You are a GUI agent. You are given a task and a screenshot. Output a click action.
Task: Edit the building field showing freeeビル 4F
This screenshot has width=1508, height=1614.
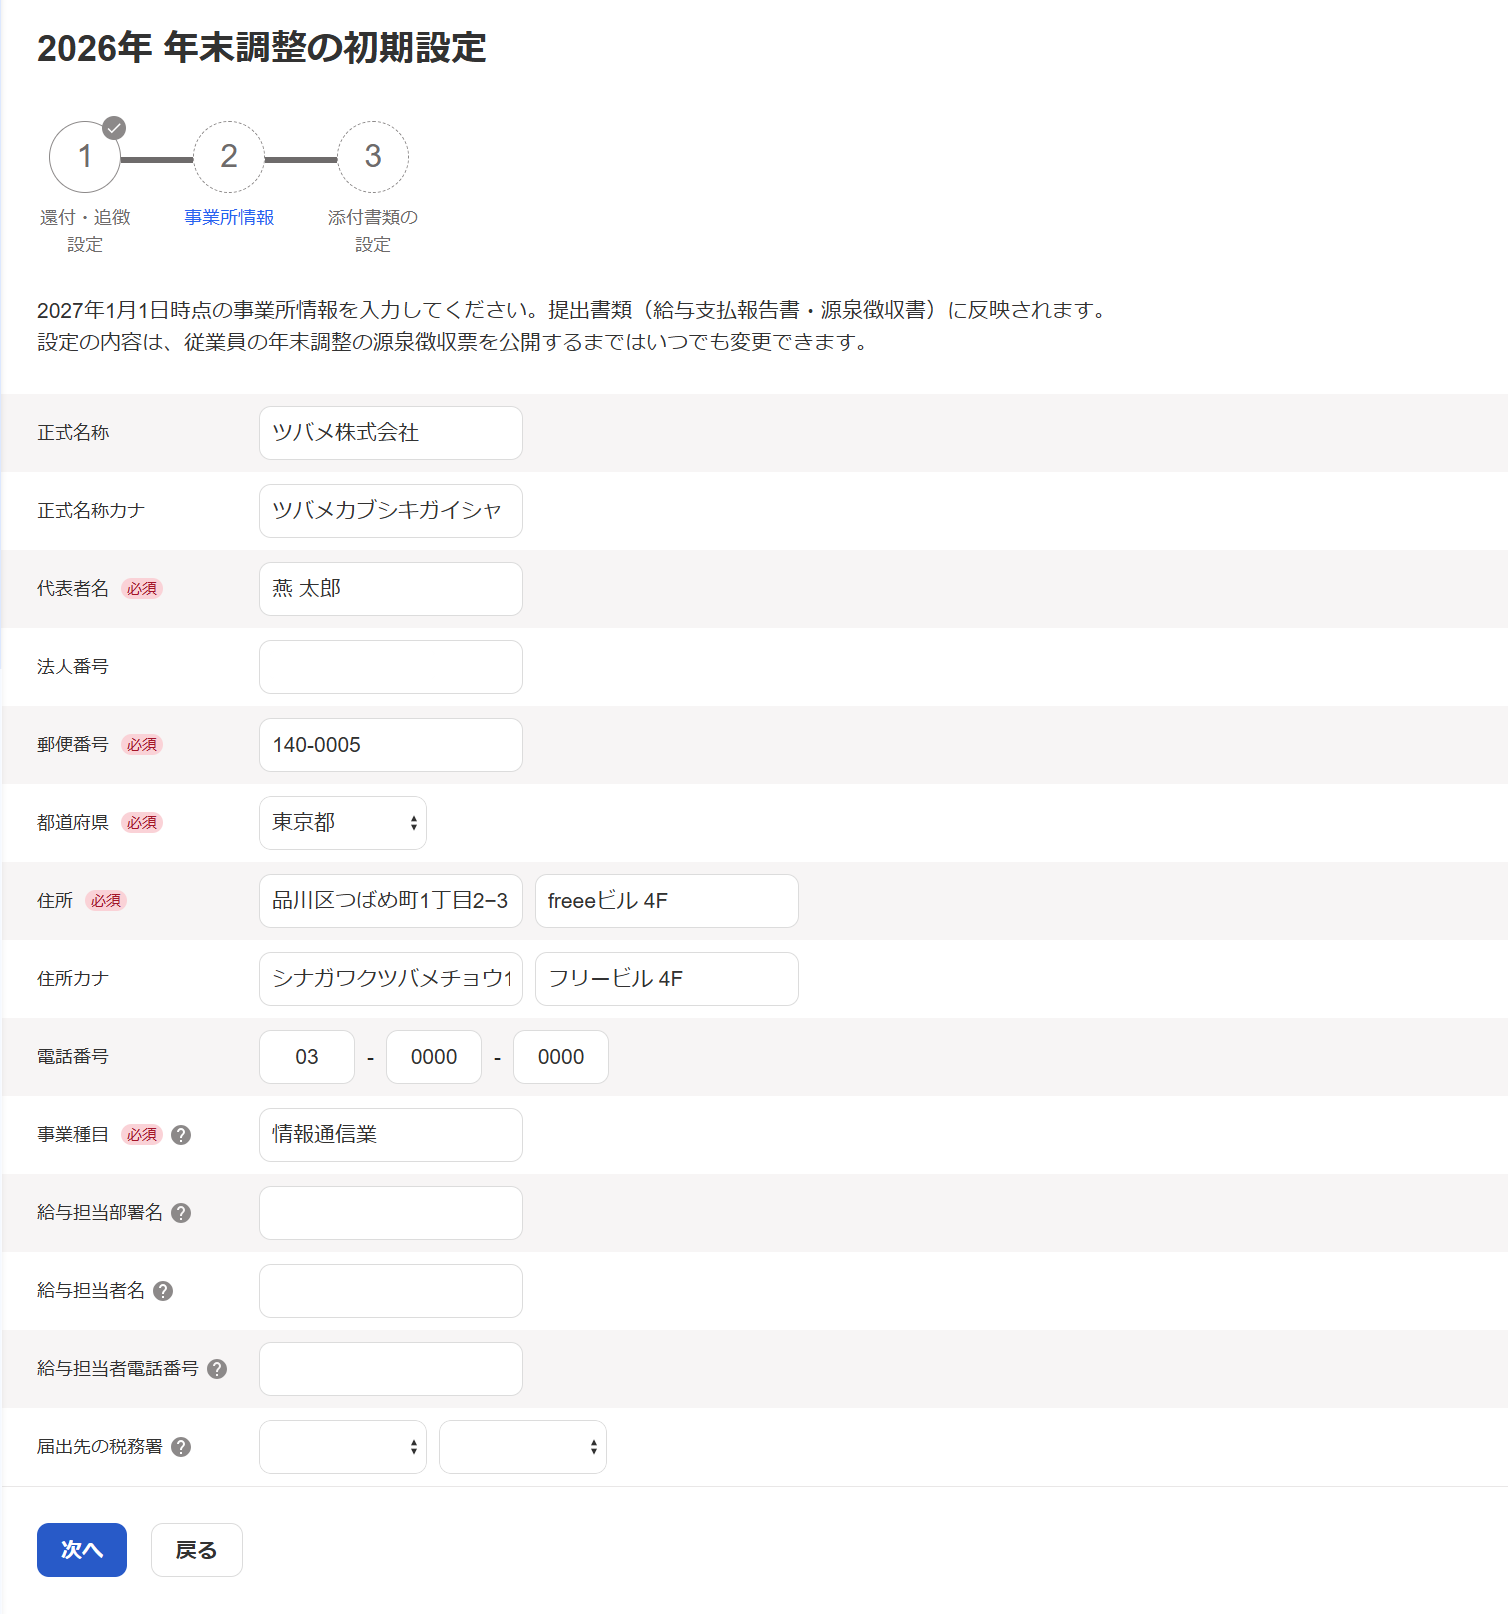[667, 901]
